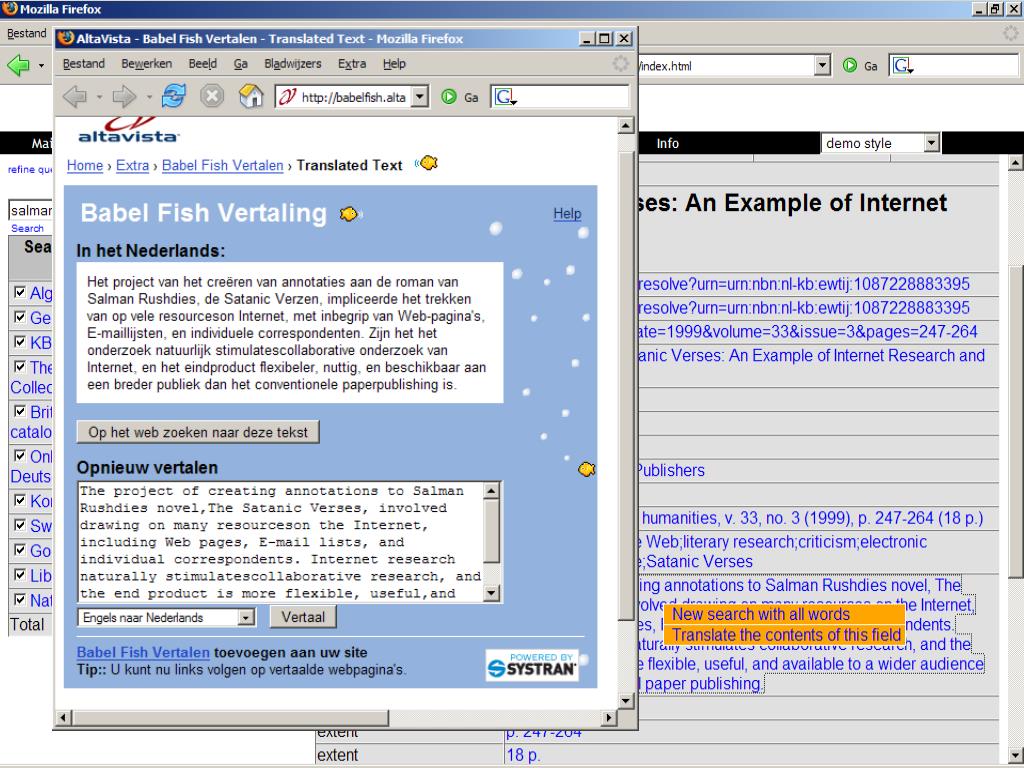Open the Babel Fish Vertalen breadcrumb link

tap(223, 165)
